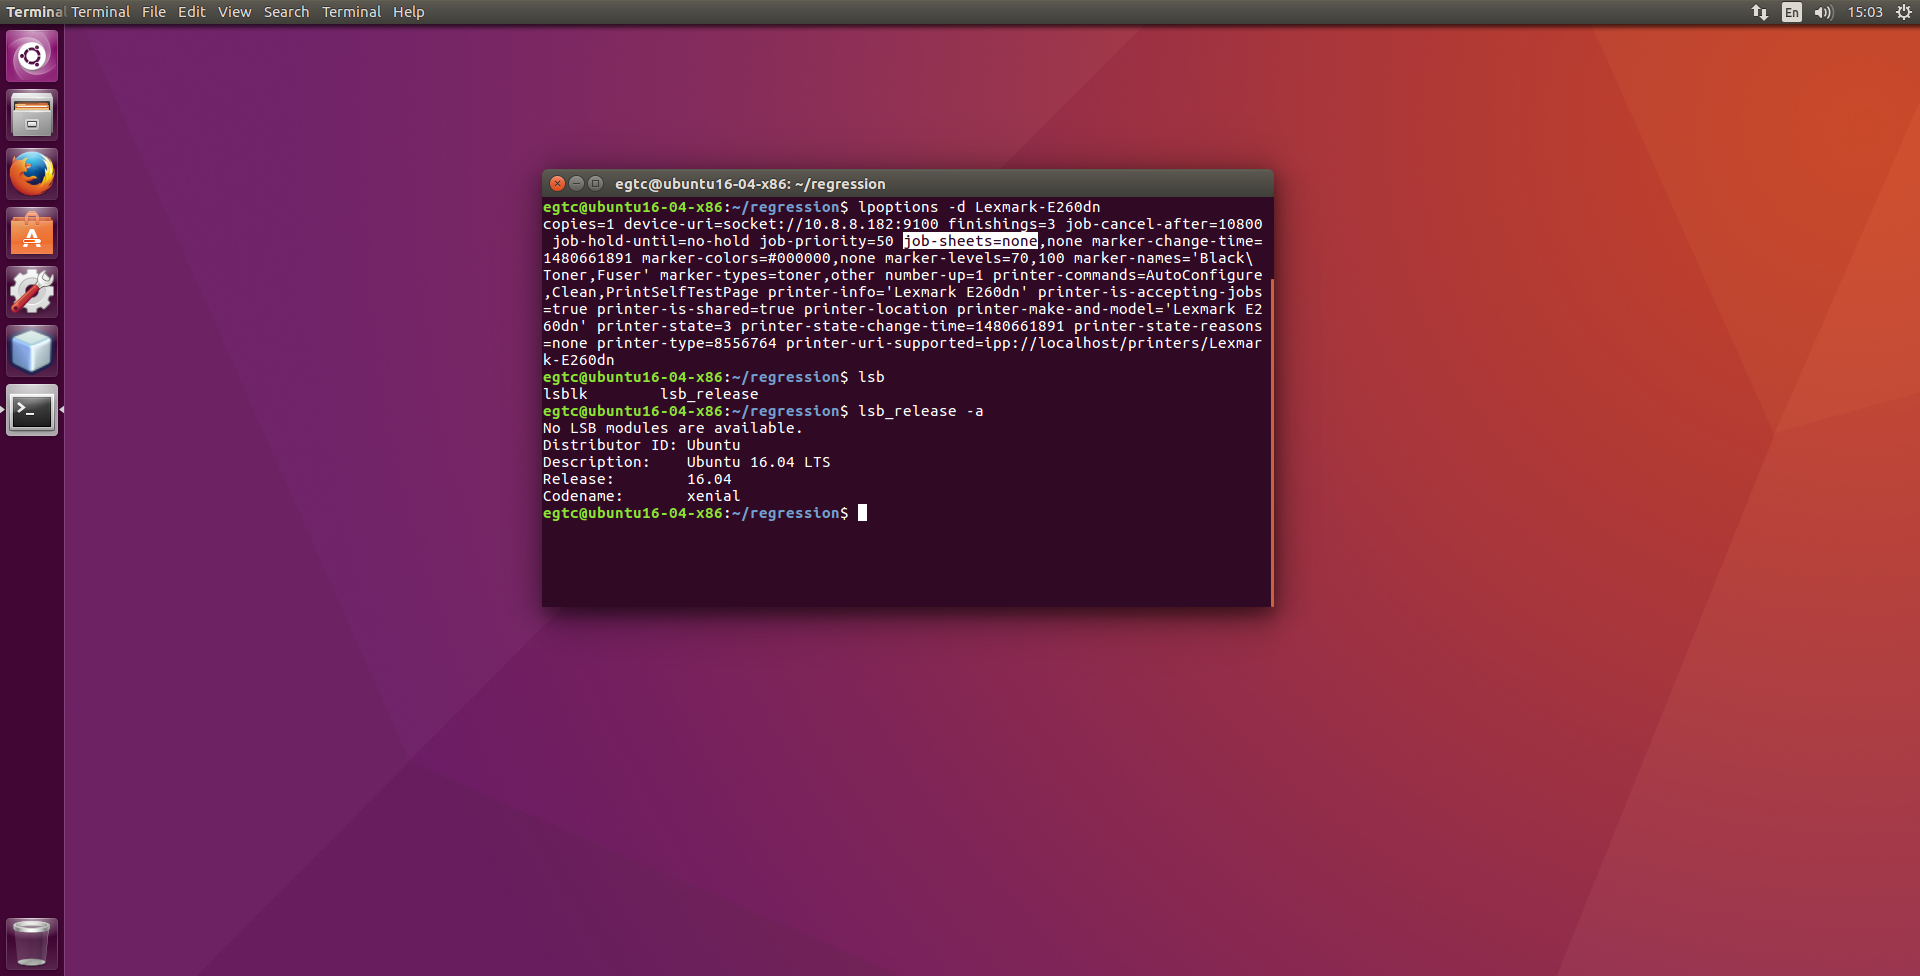The image size is (1920, 976).
Task: Open the Trash in launcher
Action: pyautogui.click(x=32, y=942)
